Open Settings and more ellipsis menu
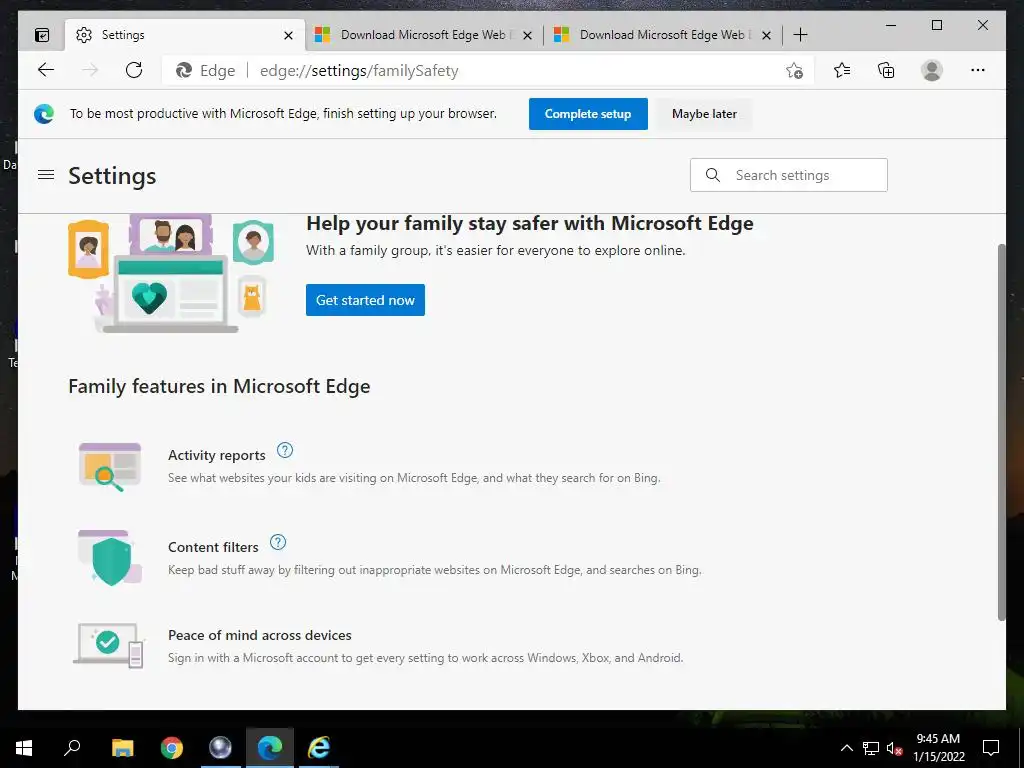The image size is (1024, 768). point(978,70)
